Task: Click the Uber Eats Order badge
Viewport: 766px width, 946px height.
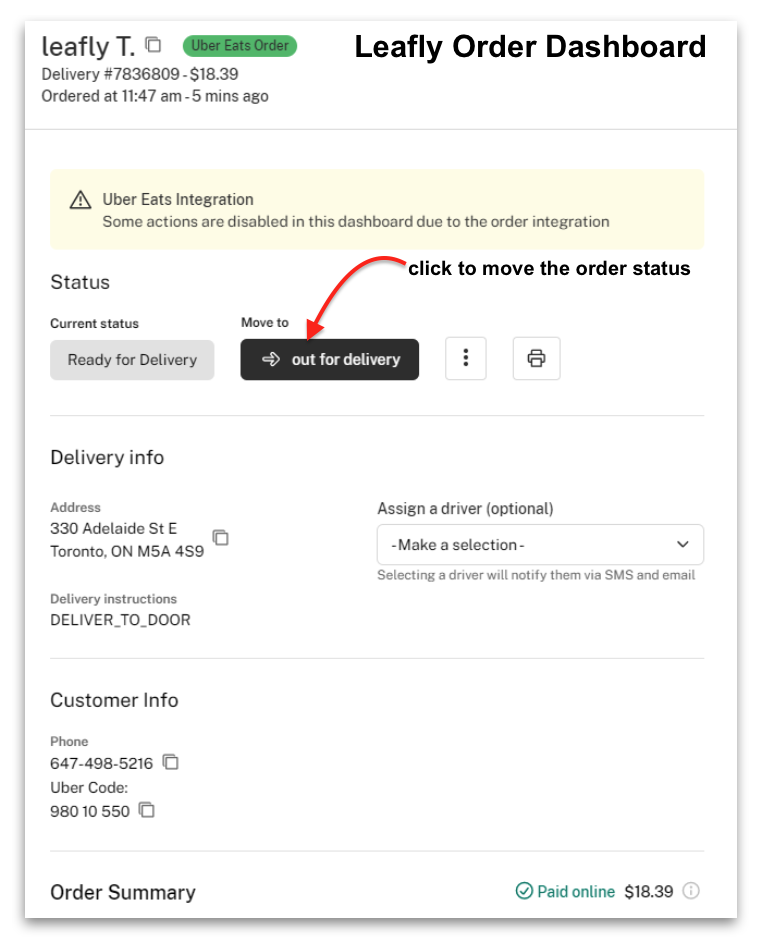Action: pyautogui.click(x=240, y=46)
